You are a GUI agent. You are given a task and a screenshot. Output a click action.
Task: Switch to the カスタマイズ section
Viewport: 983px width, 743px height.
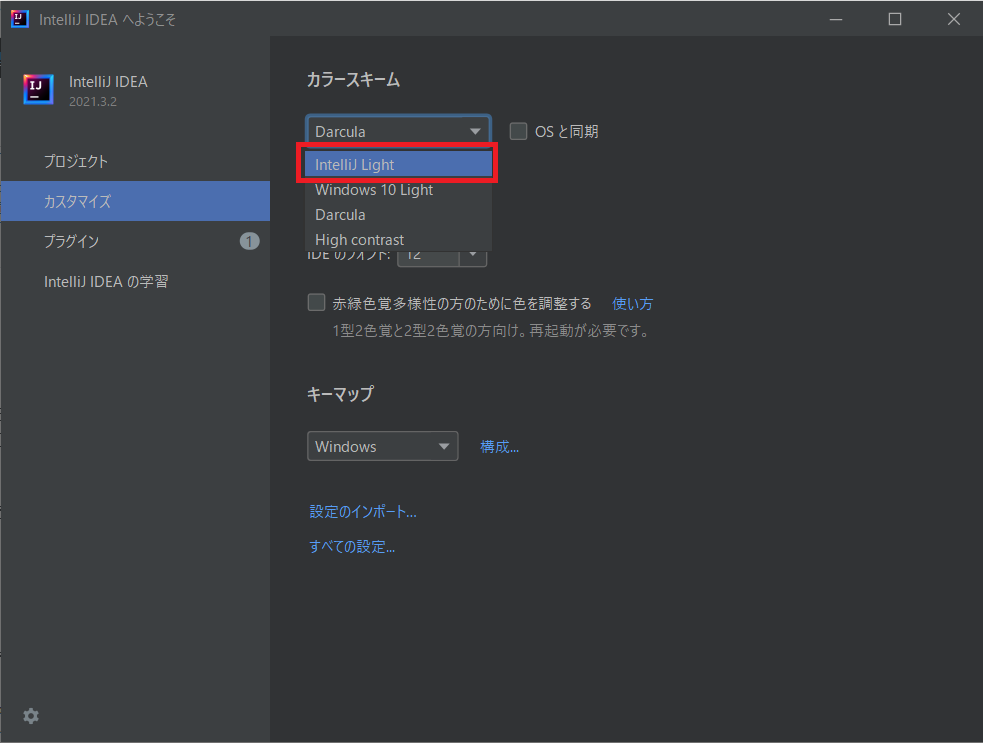coord(135,201)
